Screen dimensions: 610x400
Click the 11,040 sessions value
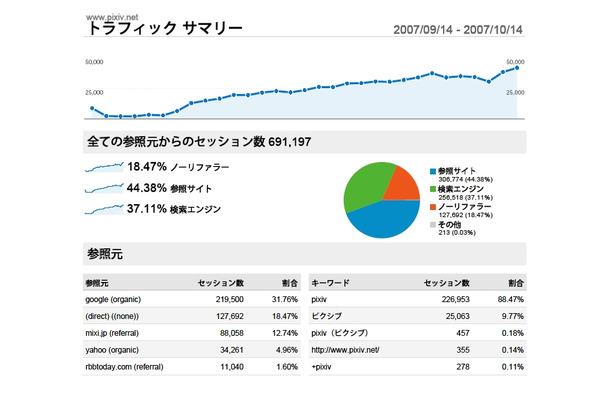point(232,367)
